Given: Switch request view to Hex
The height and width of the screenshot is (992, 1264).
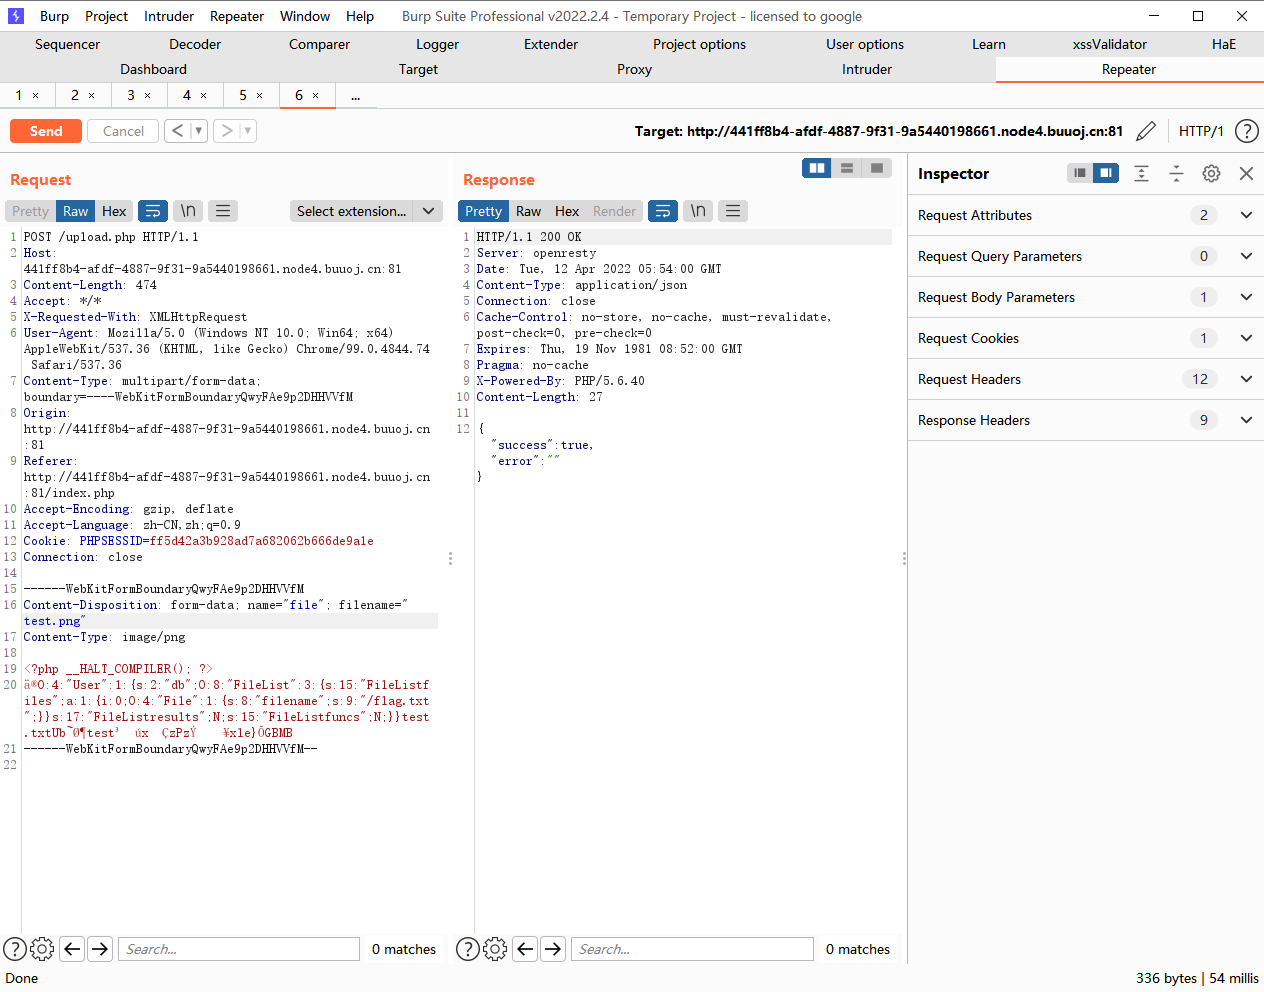Looking at the screenshot, I should coord(114,211).
